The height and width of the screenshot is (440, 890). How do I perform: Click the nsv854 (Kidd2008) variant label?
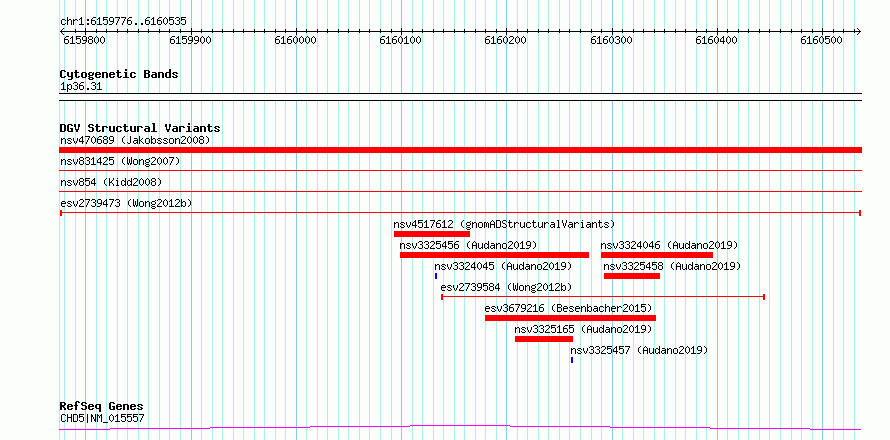111,182
